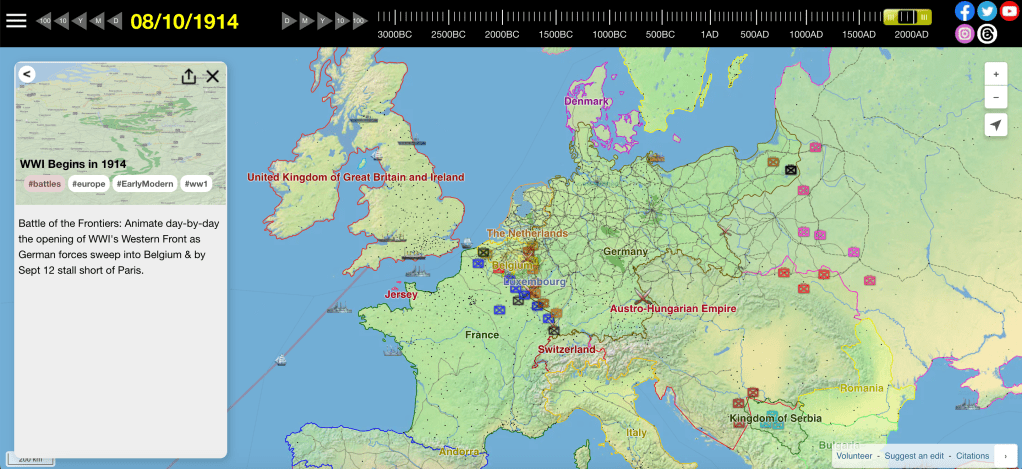This screenshot has width=1022, height=469.
Task: Go back with the panel's left arrow
Action: pos(27,74)
